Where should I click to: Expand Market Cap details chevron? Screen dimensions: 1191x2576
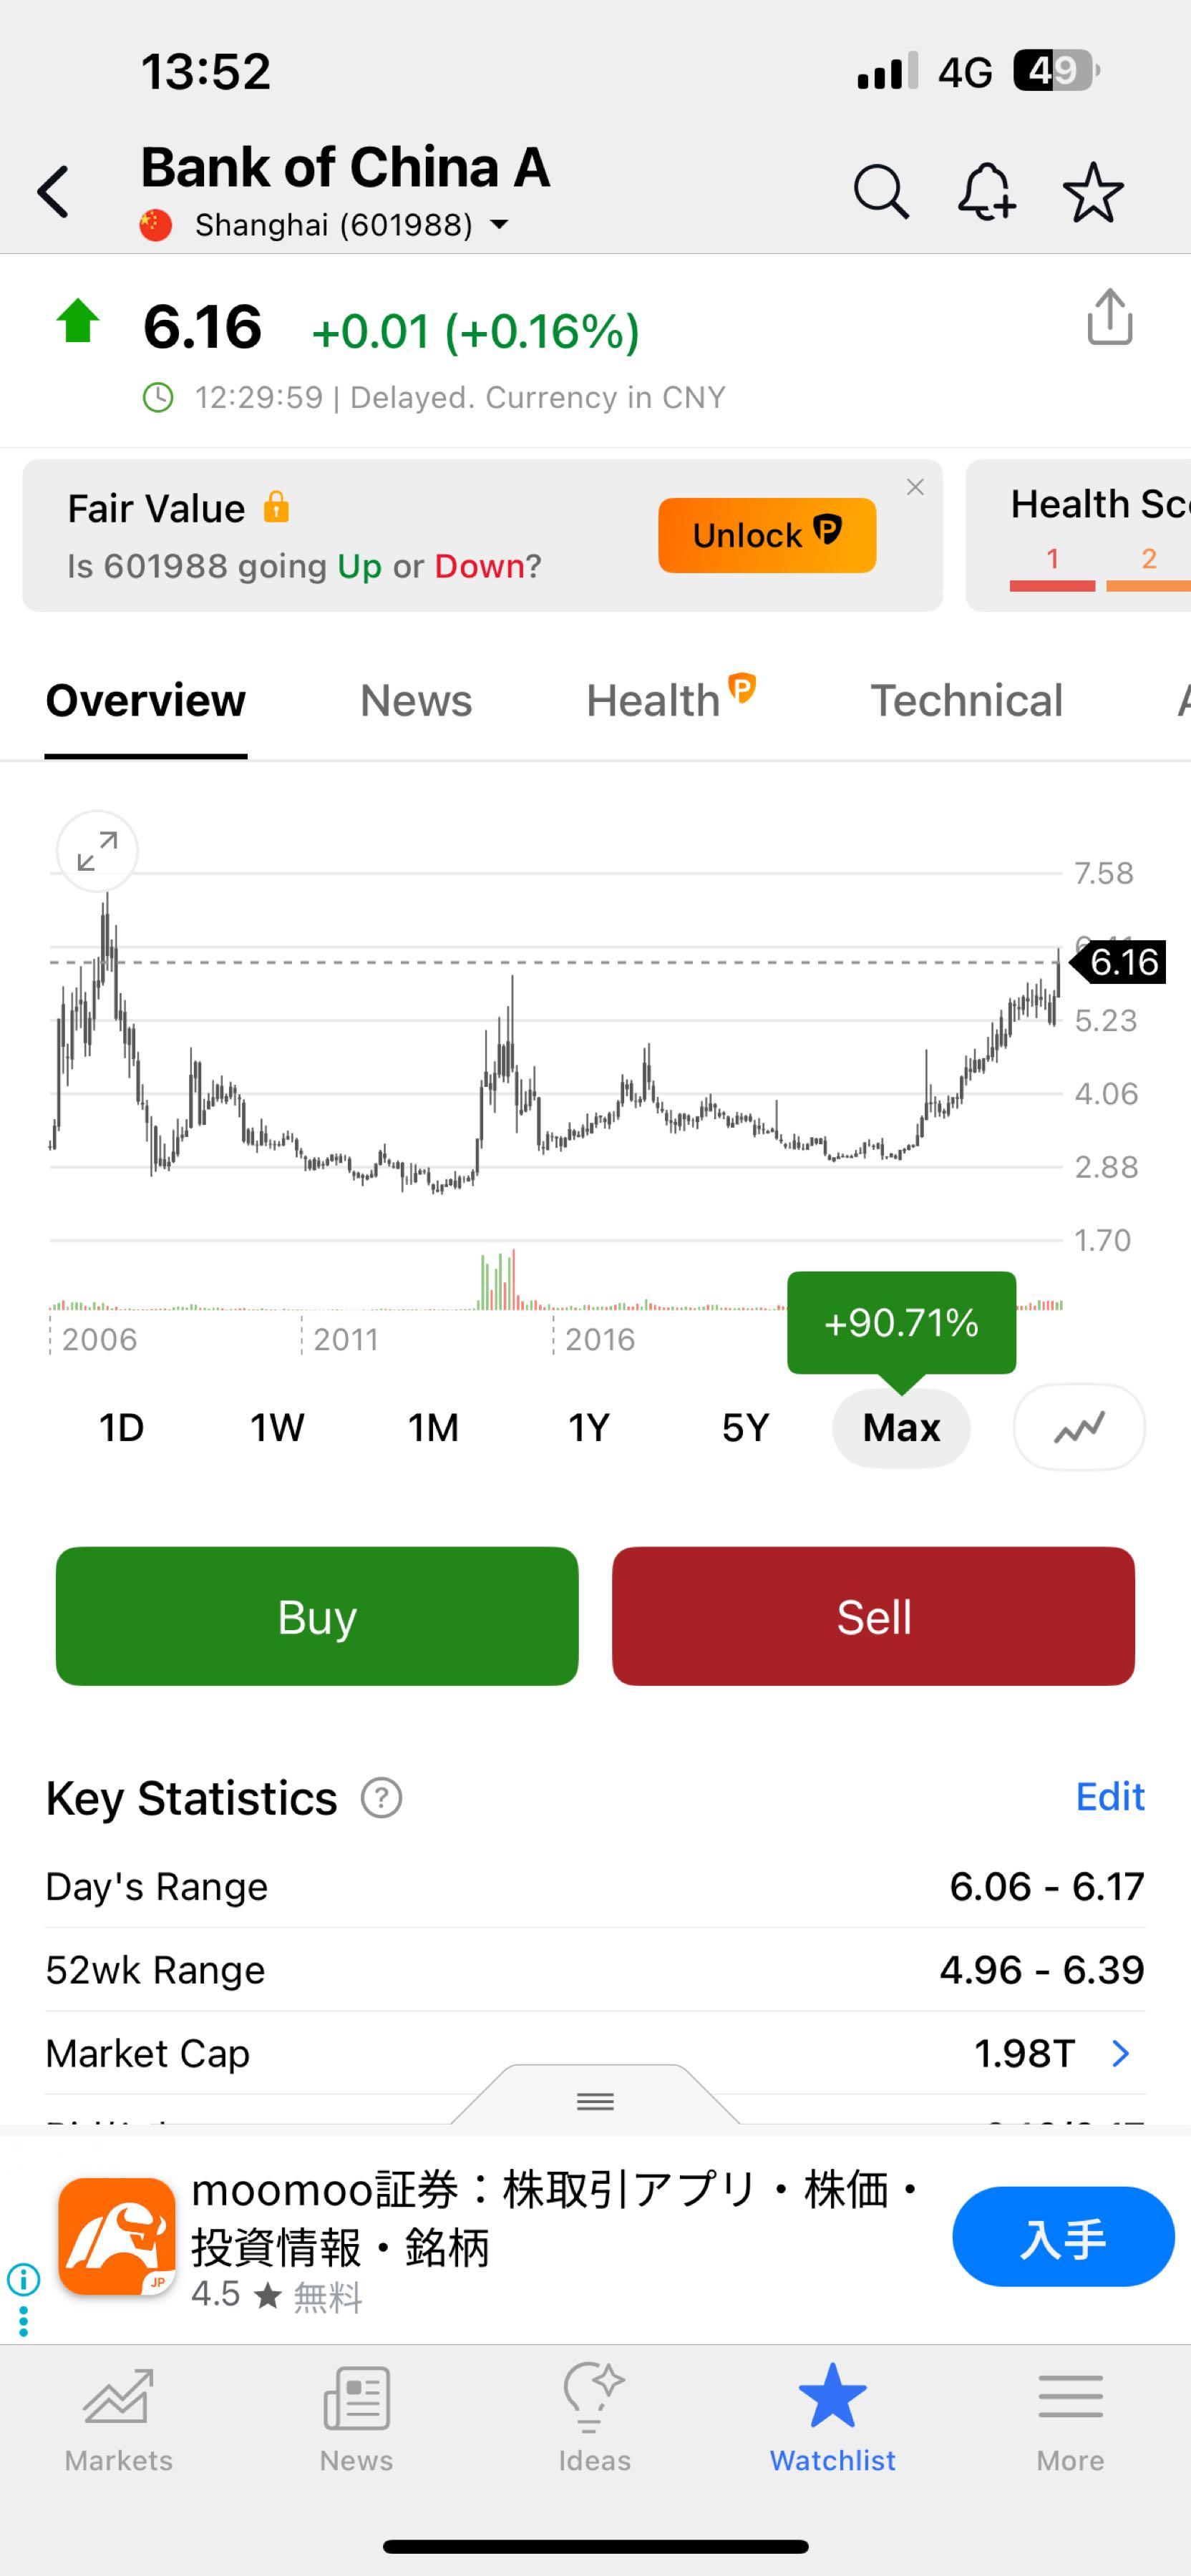click(x=1121, y=2053)
